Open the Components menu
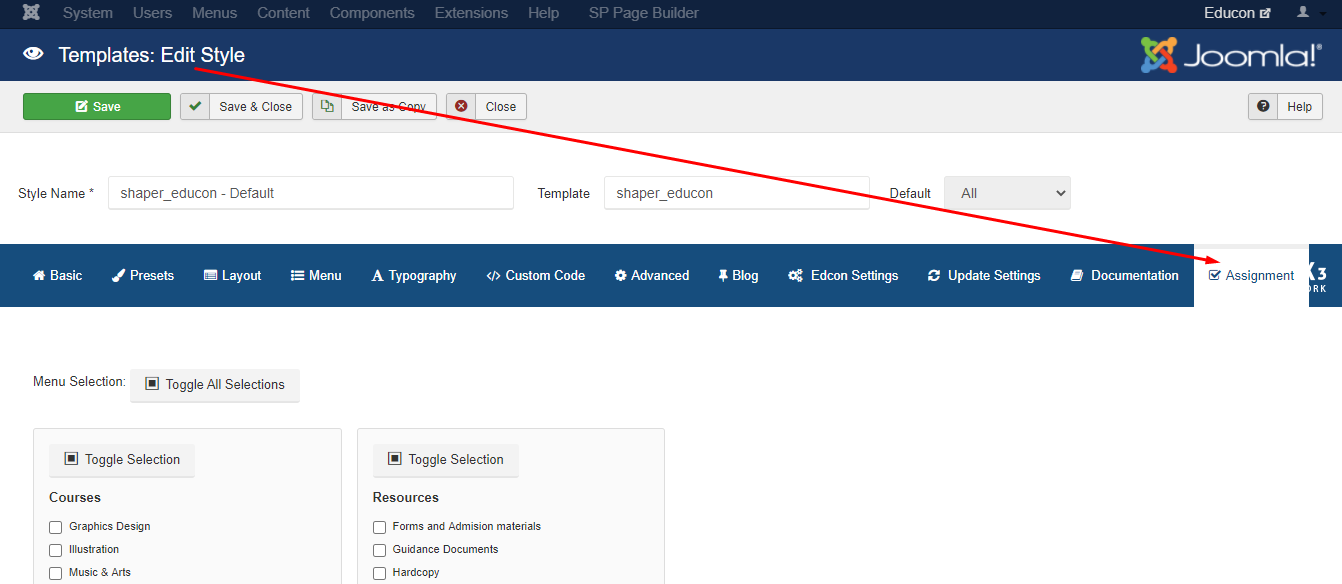The image size is (1342, 584). (x=372, y=13)
